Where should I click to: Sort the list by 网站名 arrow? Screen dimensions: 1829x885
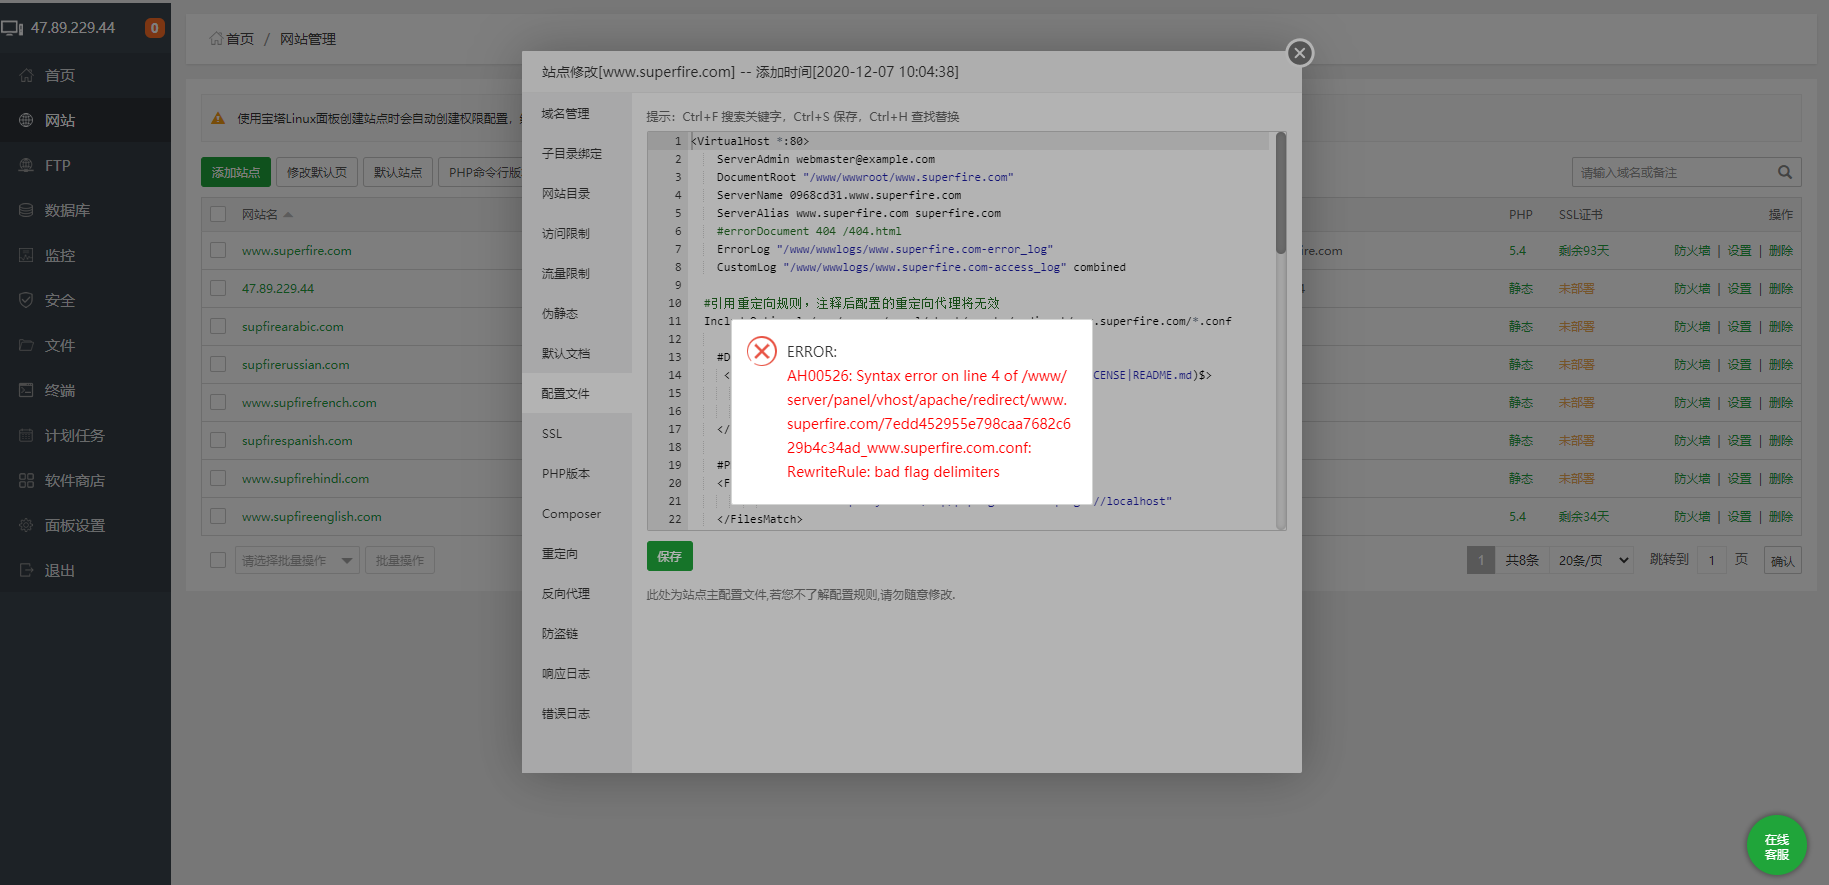(288, 214)
